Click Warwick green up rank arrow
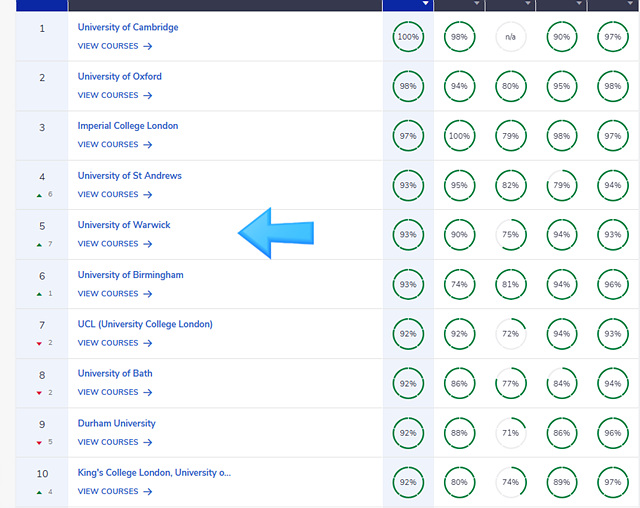Image resolution: width=640 pixels, height=508 pixels. tap(39, 245)
